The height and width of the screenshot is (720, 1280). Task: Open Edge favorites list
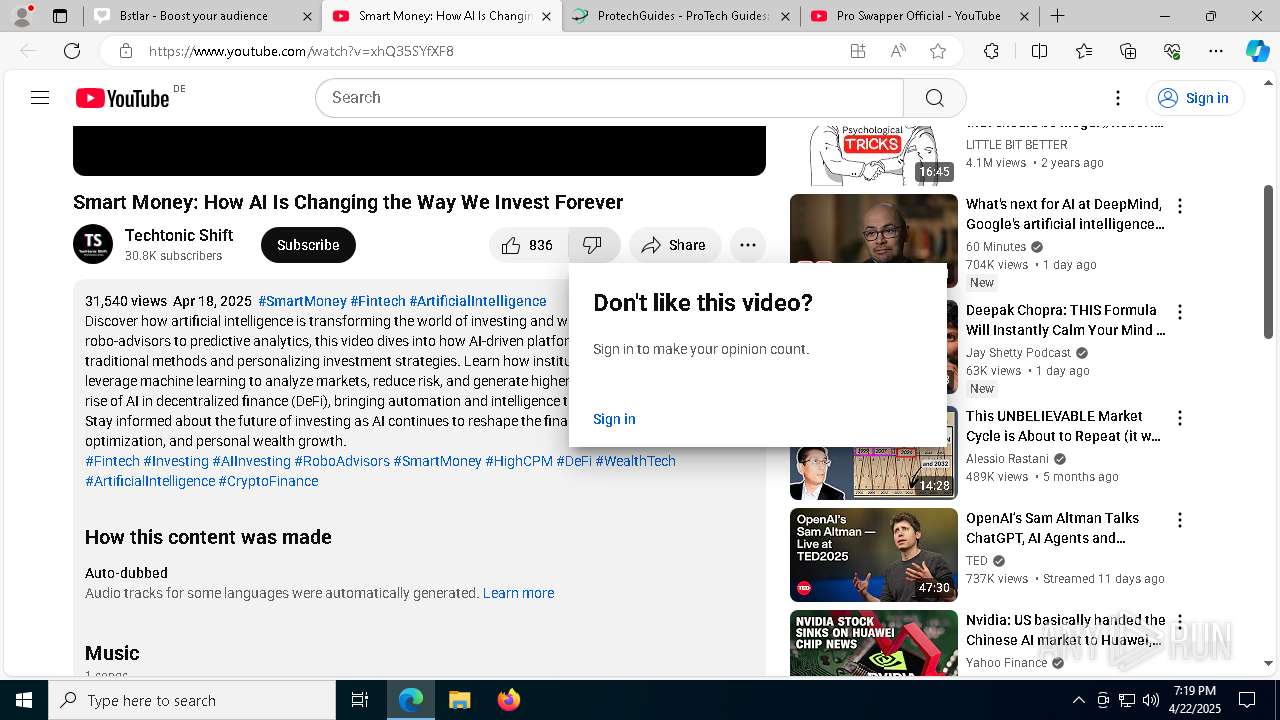[1084, 51]
